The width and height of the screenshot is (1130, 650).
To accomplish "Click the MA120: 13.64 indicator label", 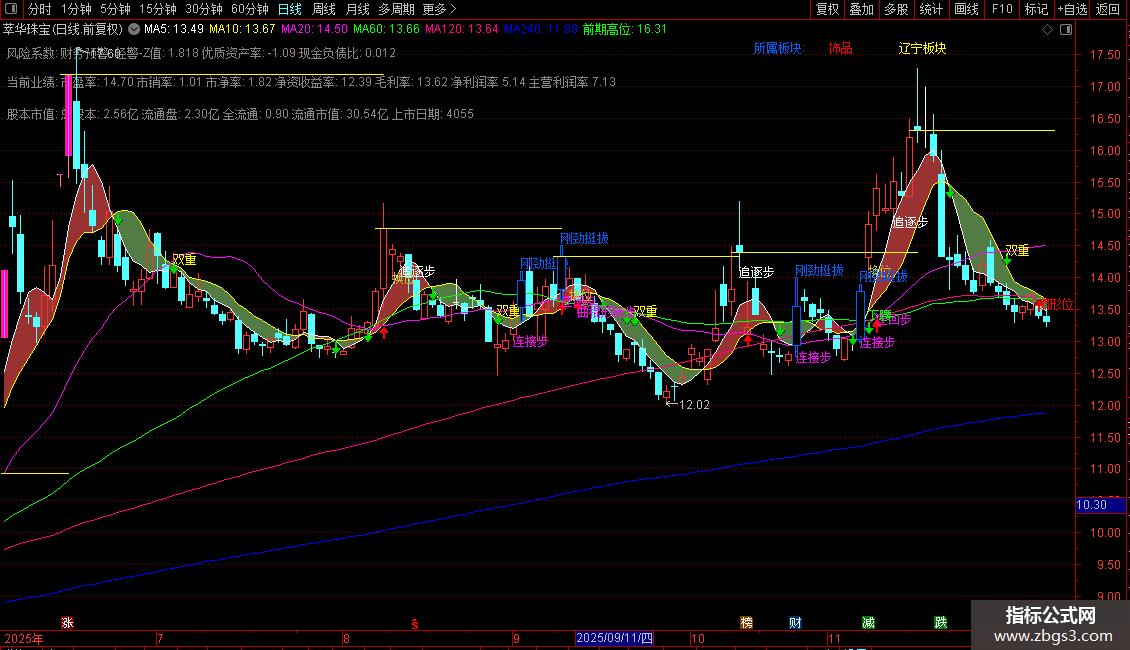I will [x=462, y=30].
